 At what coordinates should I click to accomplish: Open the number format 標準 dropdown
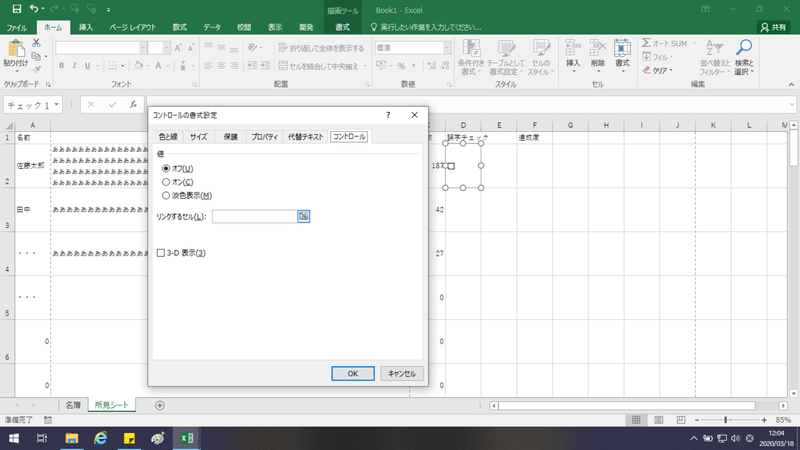[447, 48]
